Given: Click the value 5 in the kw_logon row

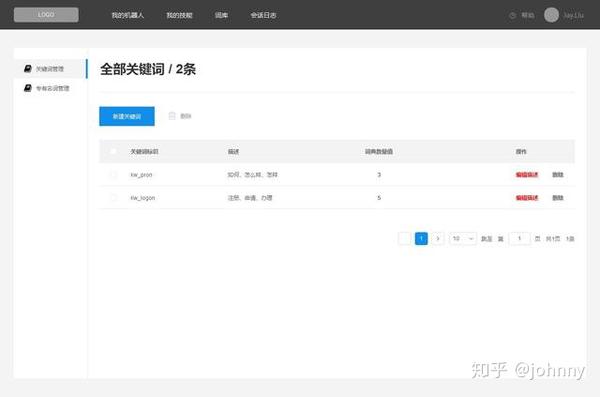Looking at the screenshot, I should pyautogui.click(x=379, y=198).
